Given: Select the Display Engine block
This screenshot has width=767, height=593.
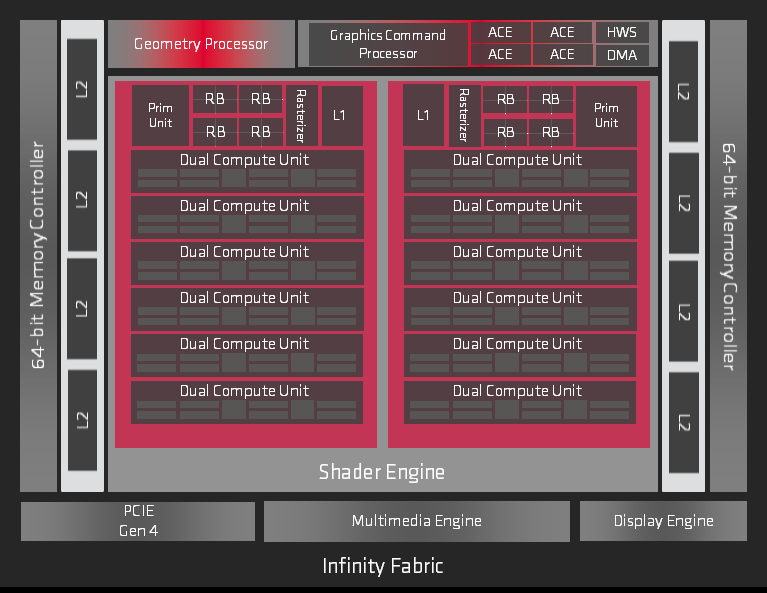Looking at the screenshot, I should tap(663, 521).
